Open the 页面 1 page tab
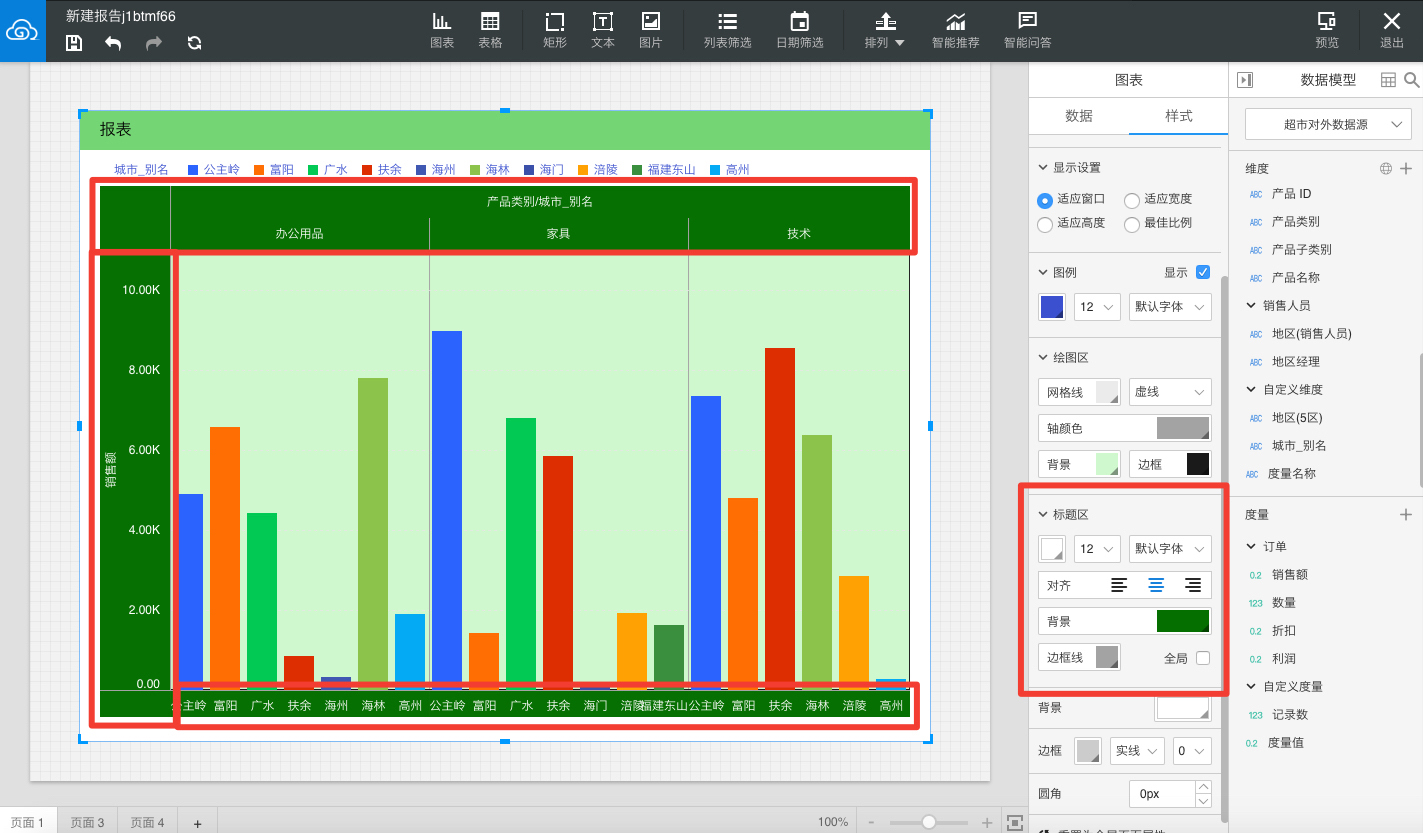 (27, 822)
